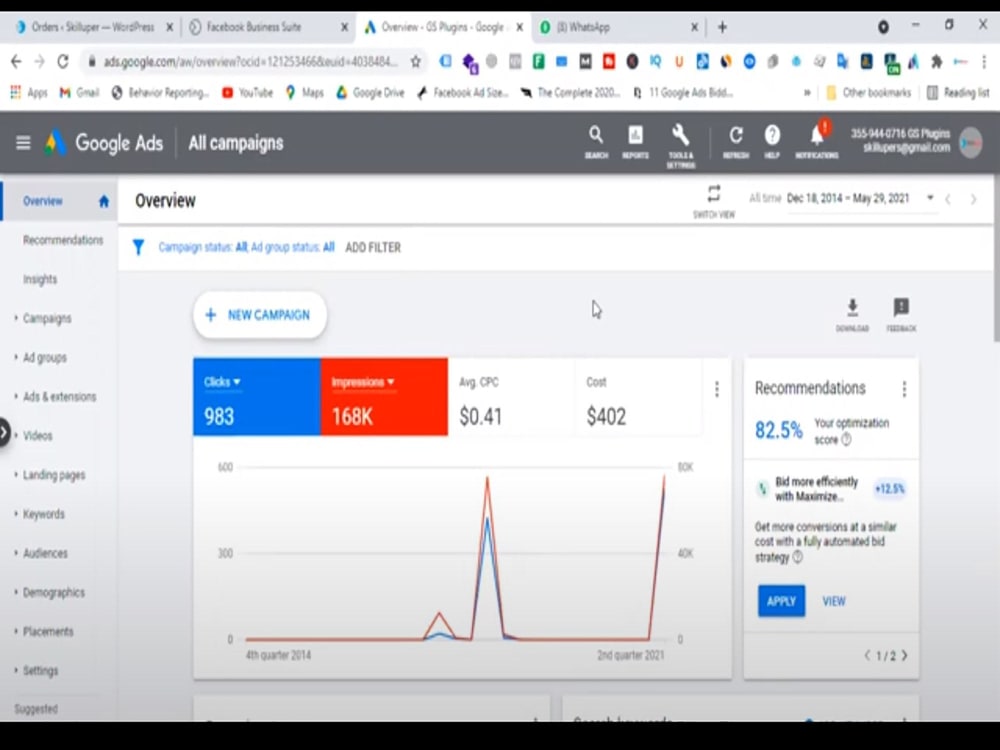Click optimization score help icon
Image resolution: width=1000 pixels, height=750 pixels.
click(846, 439)
